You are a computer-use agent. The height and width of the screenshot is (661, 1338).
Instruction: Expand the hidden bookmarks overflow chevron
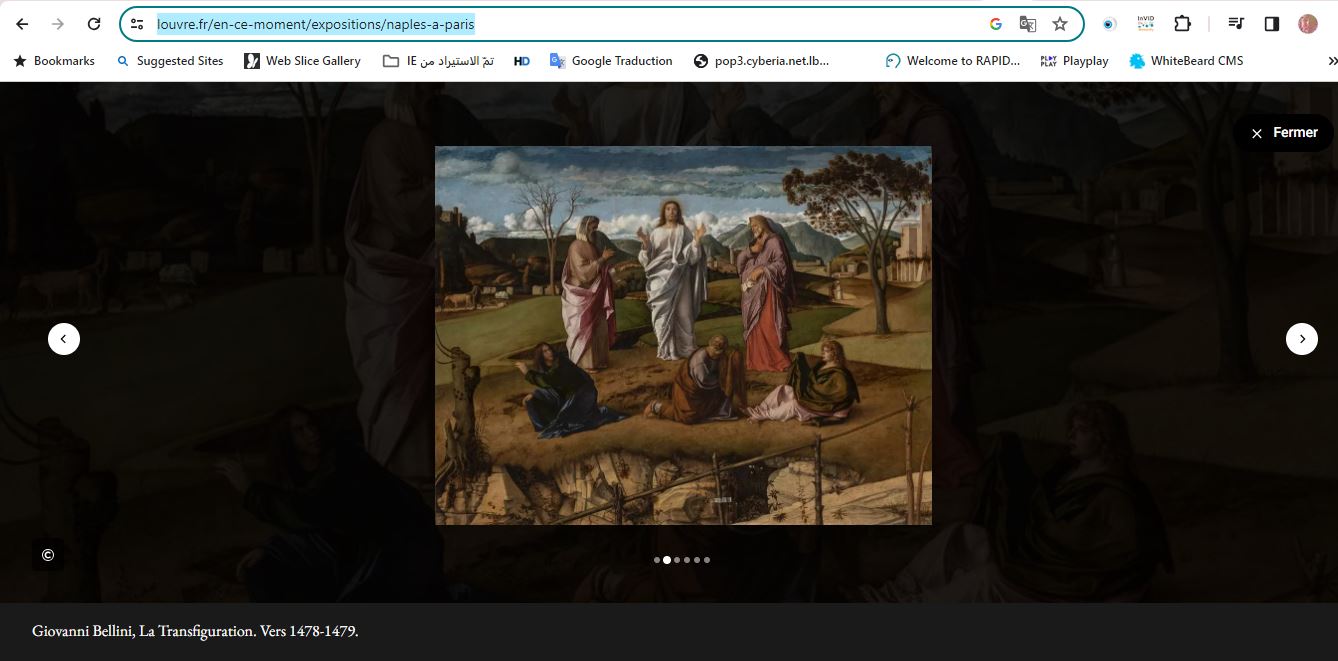(1331, 61)
